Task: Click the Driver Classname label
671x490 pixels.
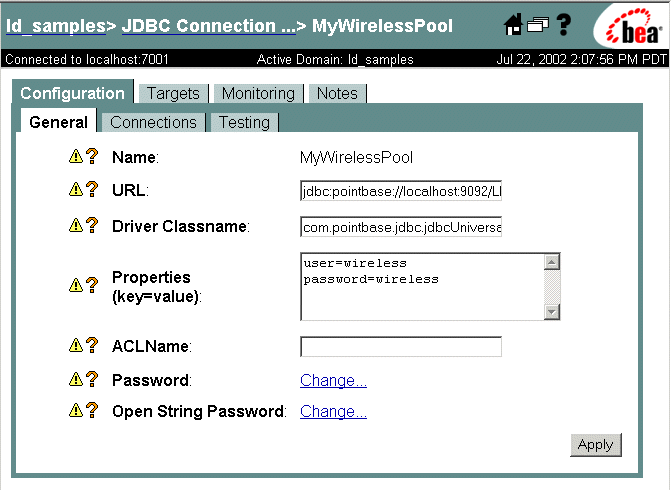Action: (x=181, y=226)
